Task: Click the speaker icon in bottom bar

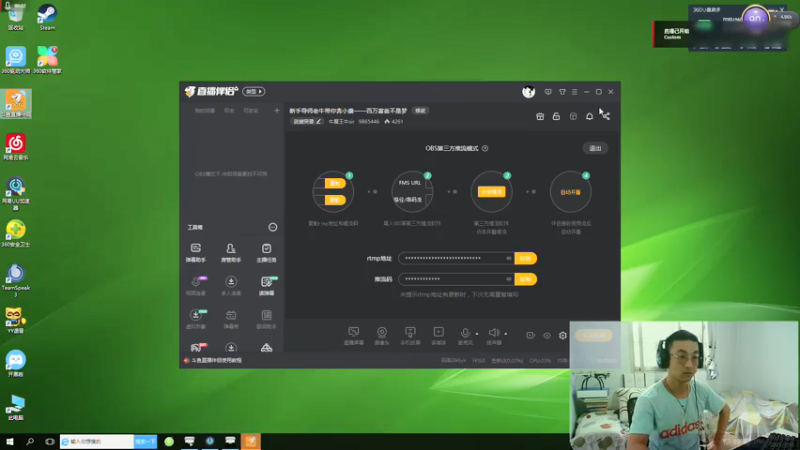Action: click(493, 333)
